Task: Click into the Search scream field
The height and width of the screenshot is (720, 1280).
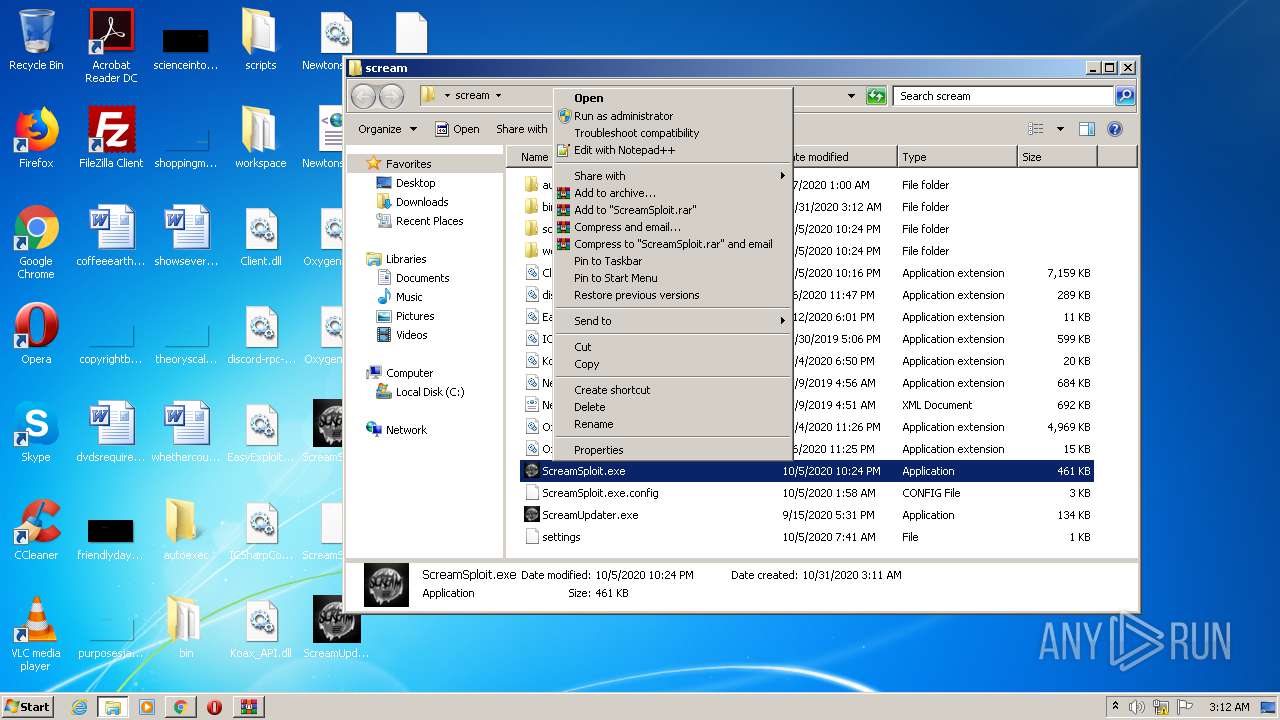Action: (x=1003, y=96)
